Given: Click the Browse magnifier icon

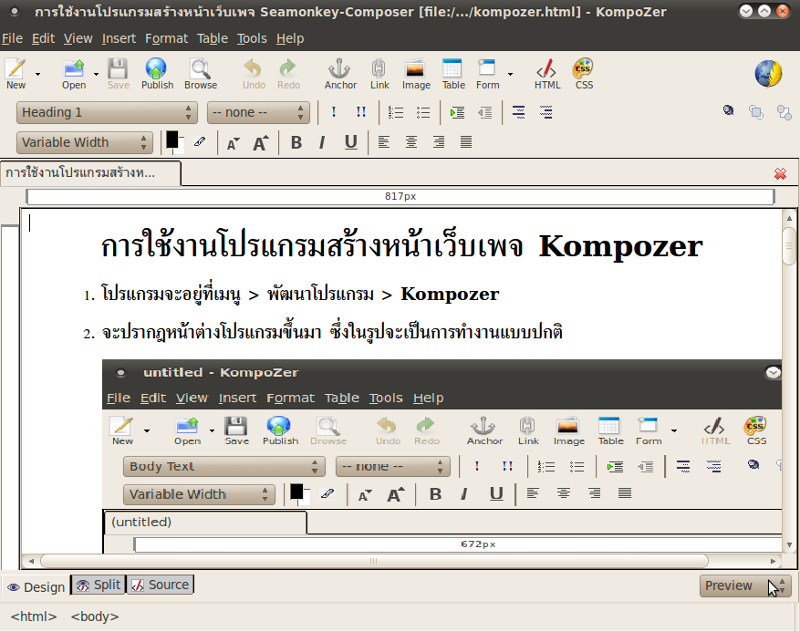Looking at the screenshot, I should pyautogui.click(x=201, y=74).
